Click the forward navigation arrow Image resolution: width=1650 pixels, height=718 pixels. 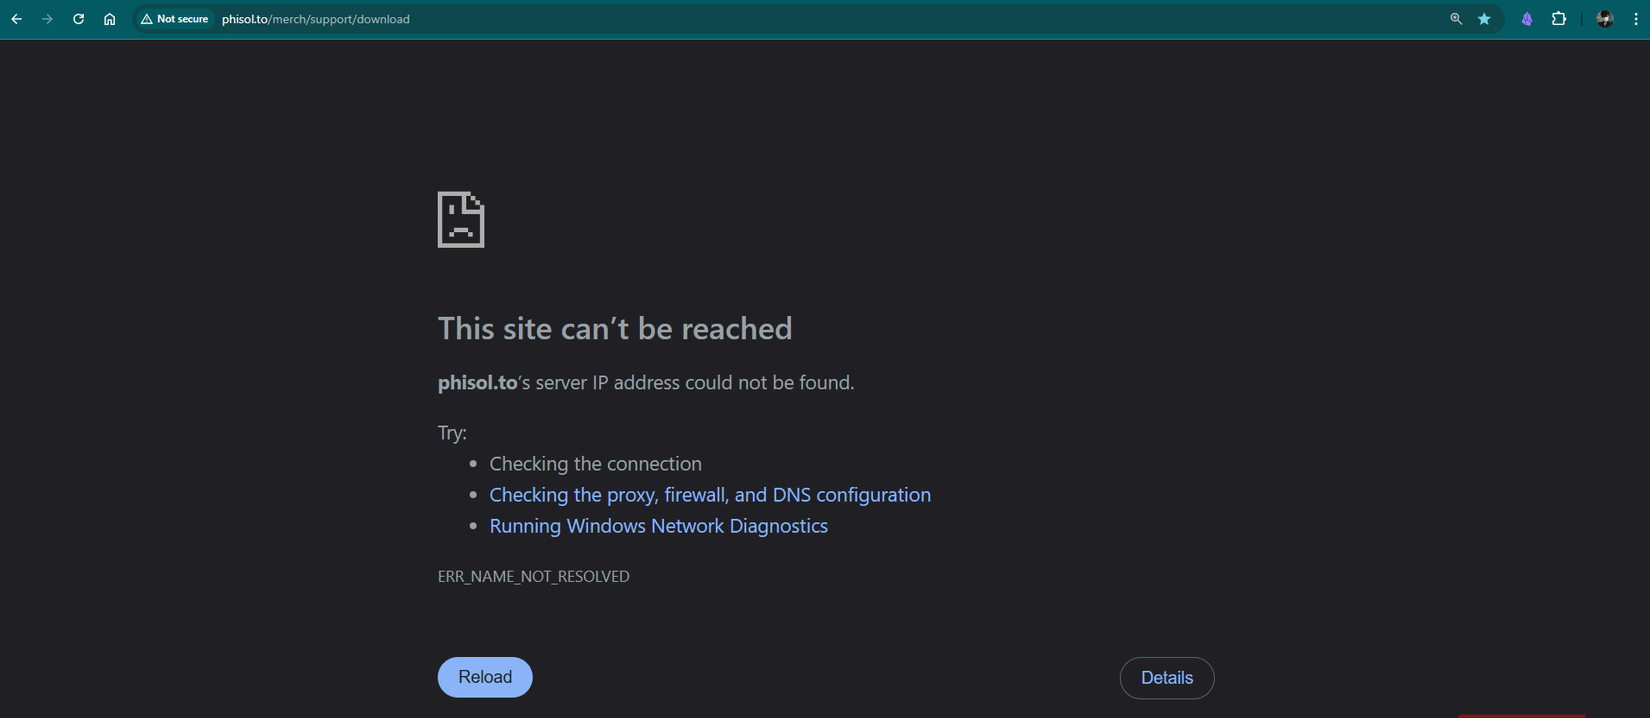coord(47,19)
